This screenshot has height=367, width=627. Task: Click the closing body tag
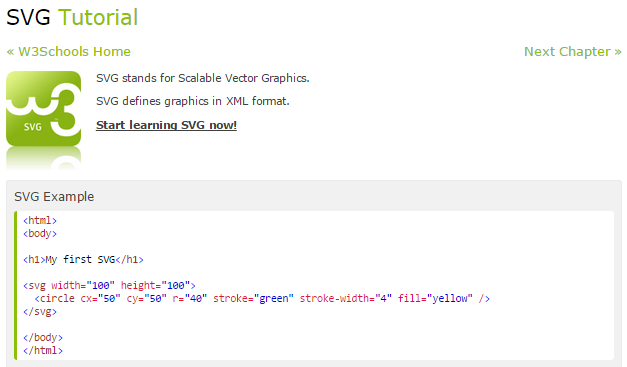(43, 337)
